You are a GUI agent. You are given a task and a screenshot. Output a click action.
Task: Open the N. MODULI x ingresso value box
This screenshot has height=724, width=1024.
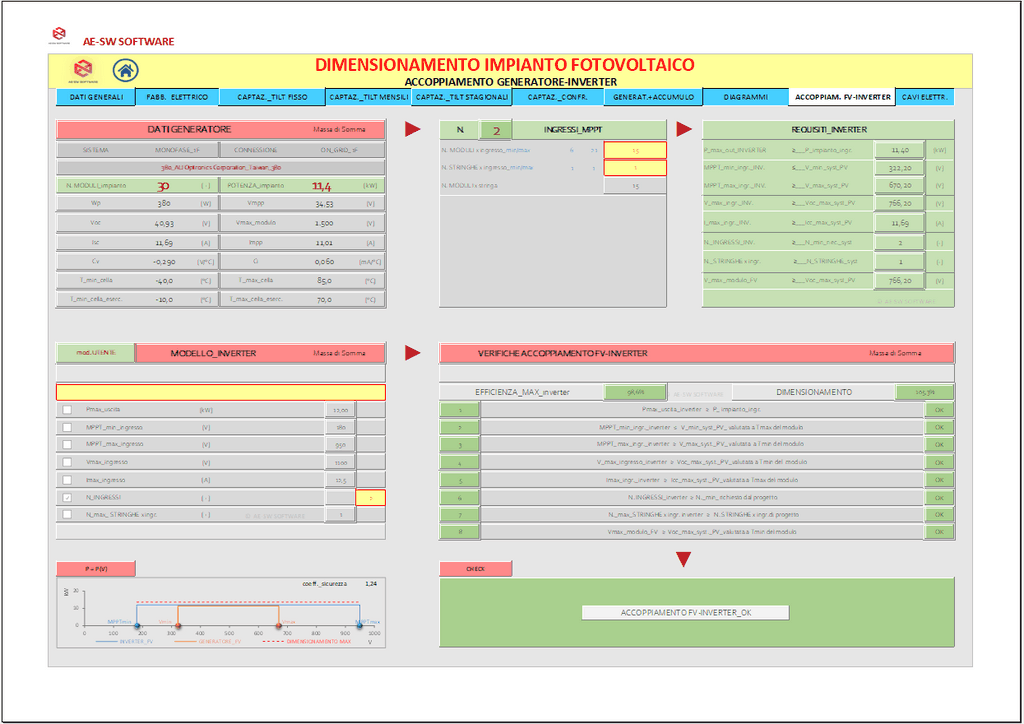tap(635, 150)
